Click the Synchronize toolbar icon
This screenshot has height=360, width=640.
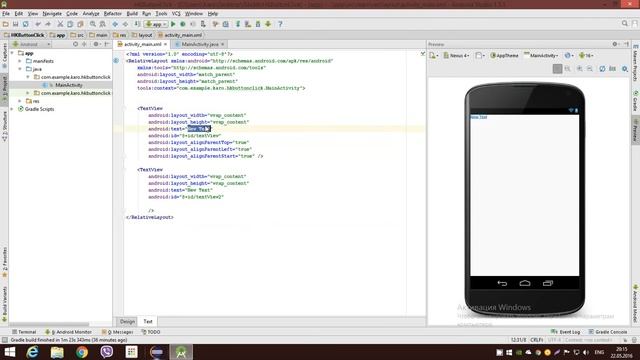point(25,24)
